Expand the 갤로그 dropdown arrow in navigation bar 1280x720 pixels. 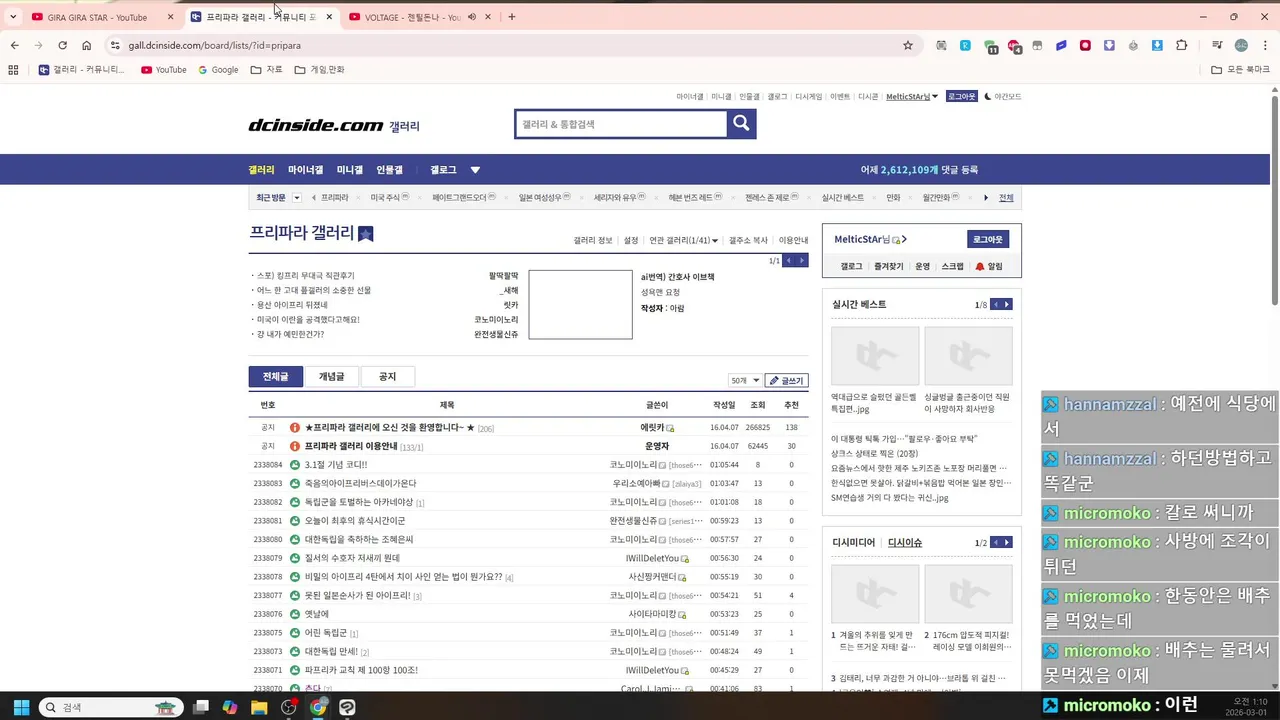click(x=475, y=170)
